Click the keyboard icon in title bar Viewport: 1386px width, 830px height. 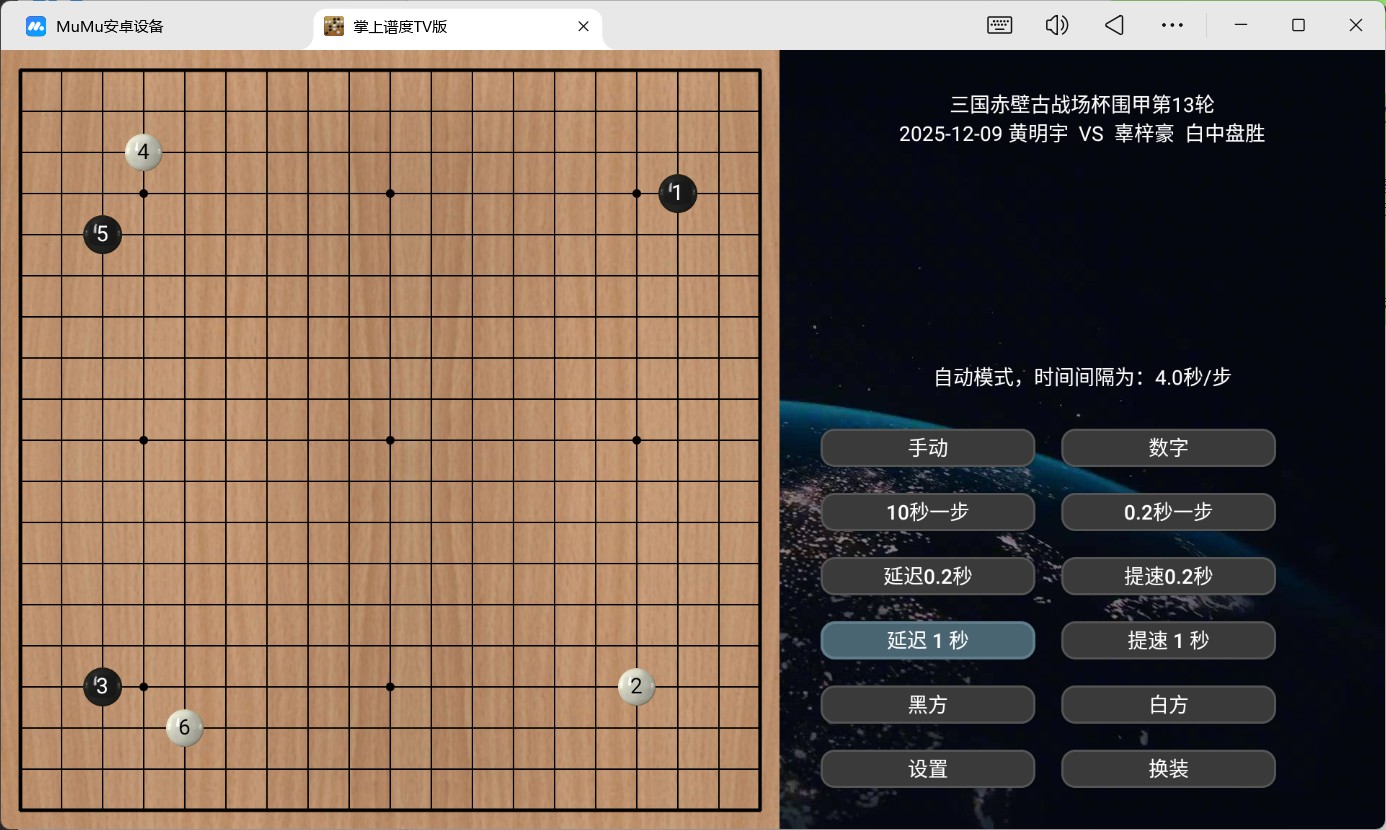click(999, 26)
